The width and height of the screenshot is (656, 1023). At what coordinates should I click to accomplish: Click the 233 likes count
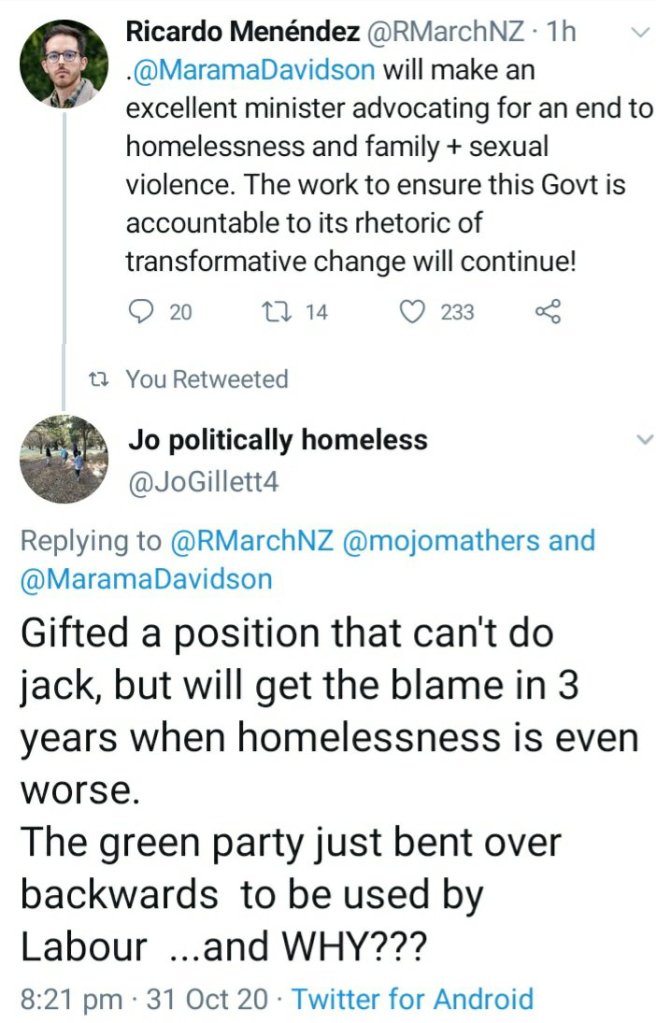(457, 312)
